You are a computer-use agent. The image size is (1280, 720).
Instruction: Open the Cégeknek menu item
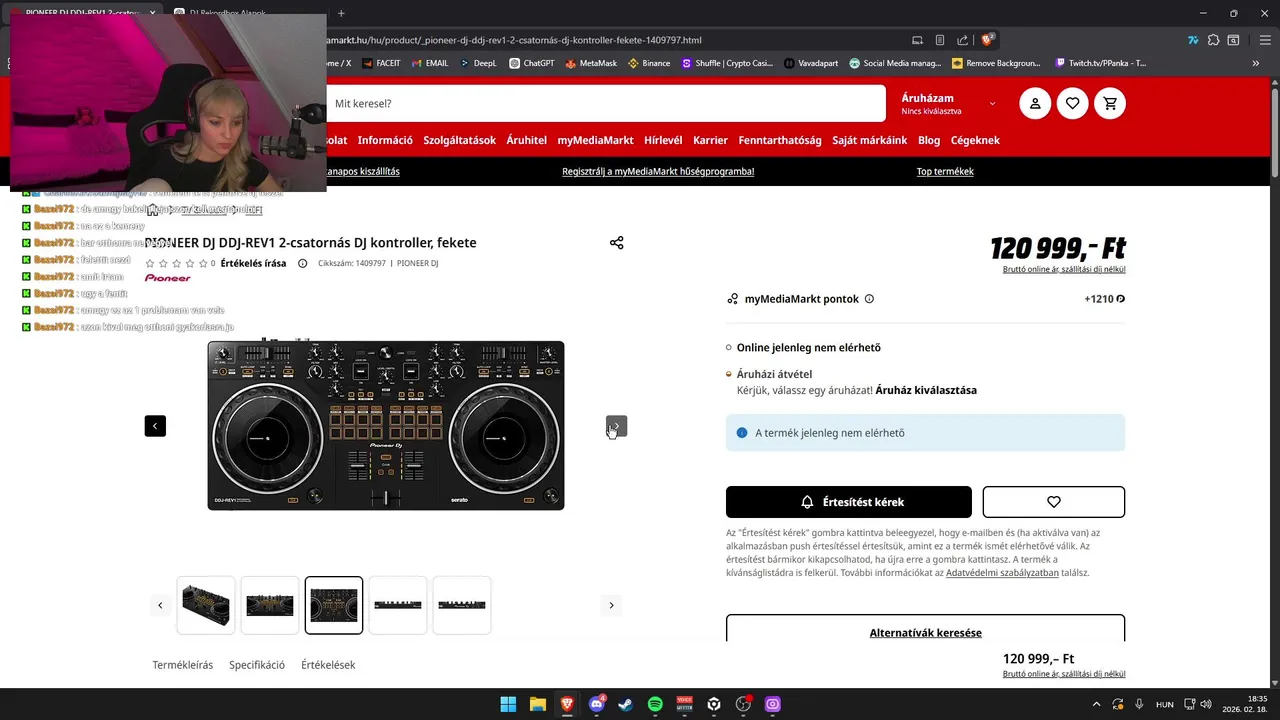975,140
